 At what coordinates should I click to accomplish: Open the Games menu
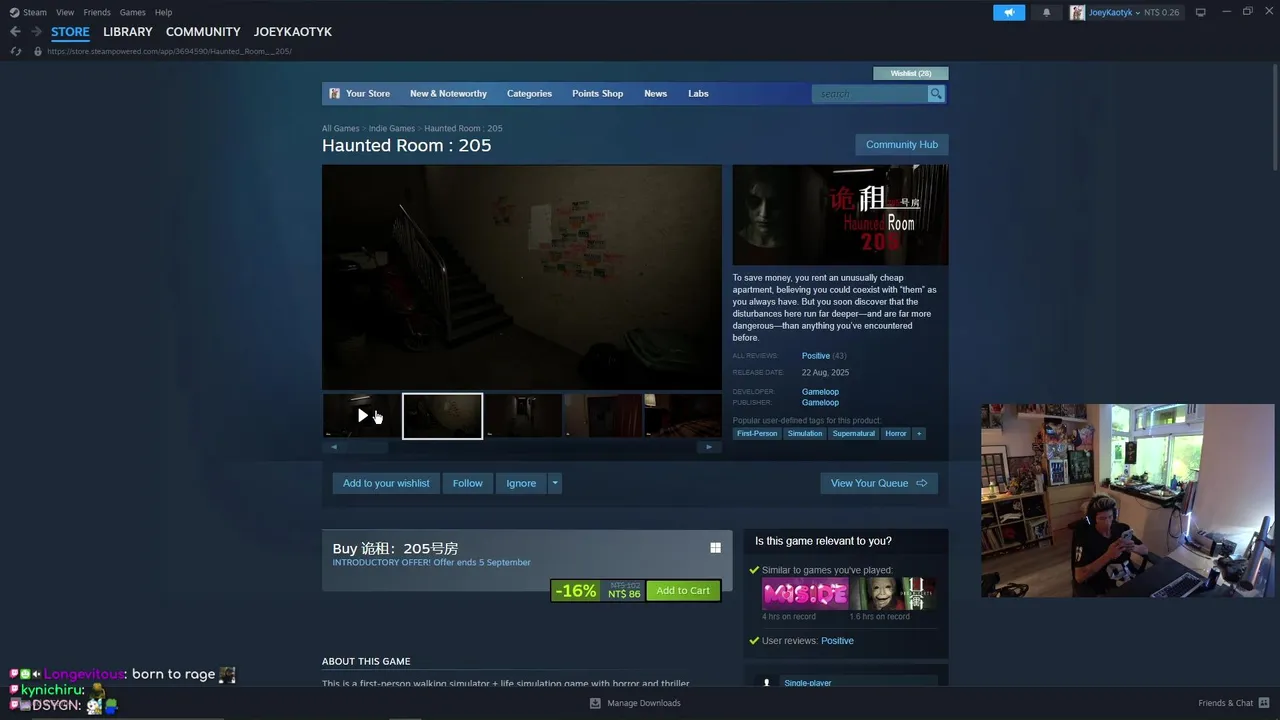tap(133, 12)
